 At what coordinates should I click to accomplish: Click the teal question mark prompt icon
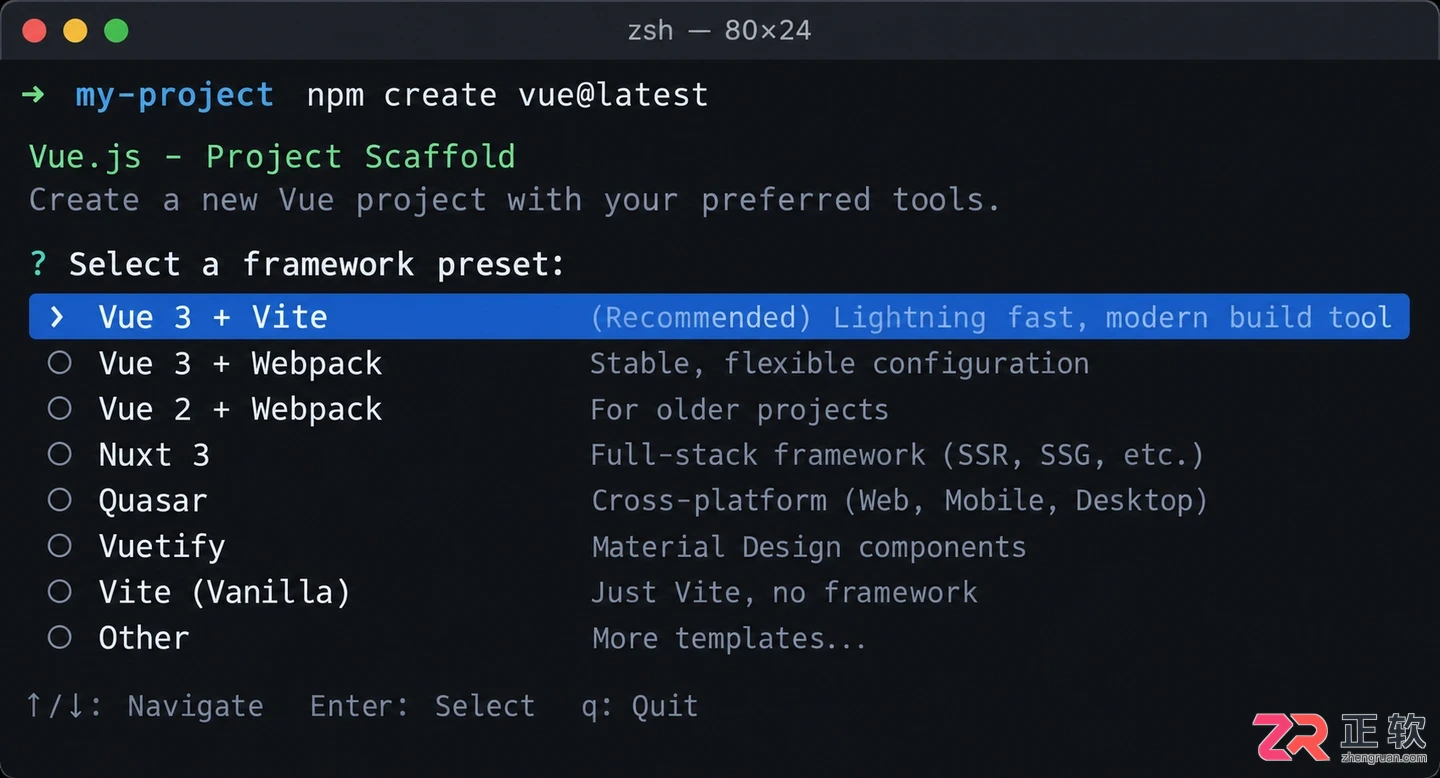click(x=38, y=265)
